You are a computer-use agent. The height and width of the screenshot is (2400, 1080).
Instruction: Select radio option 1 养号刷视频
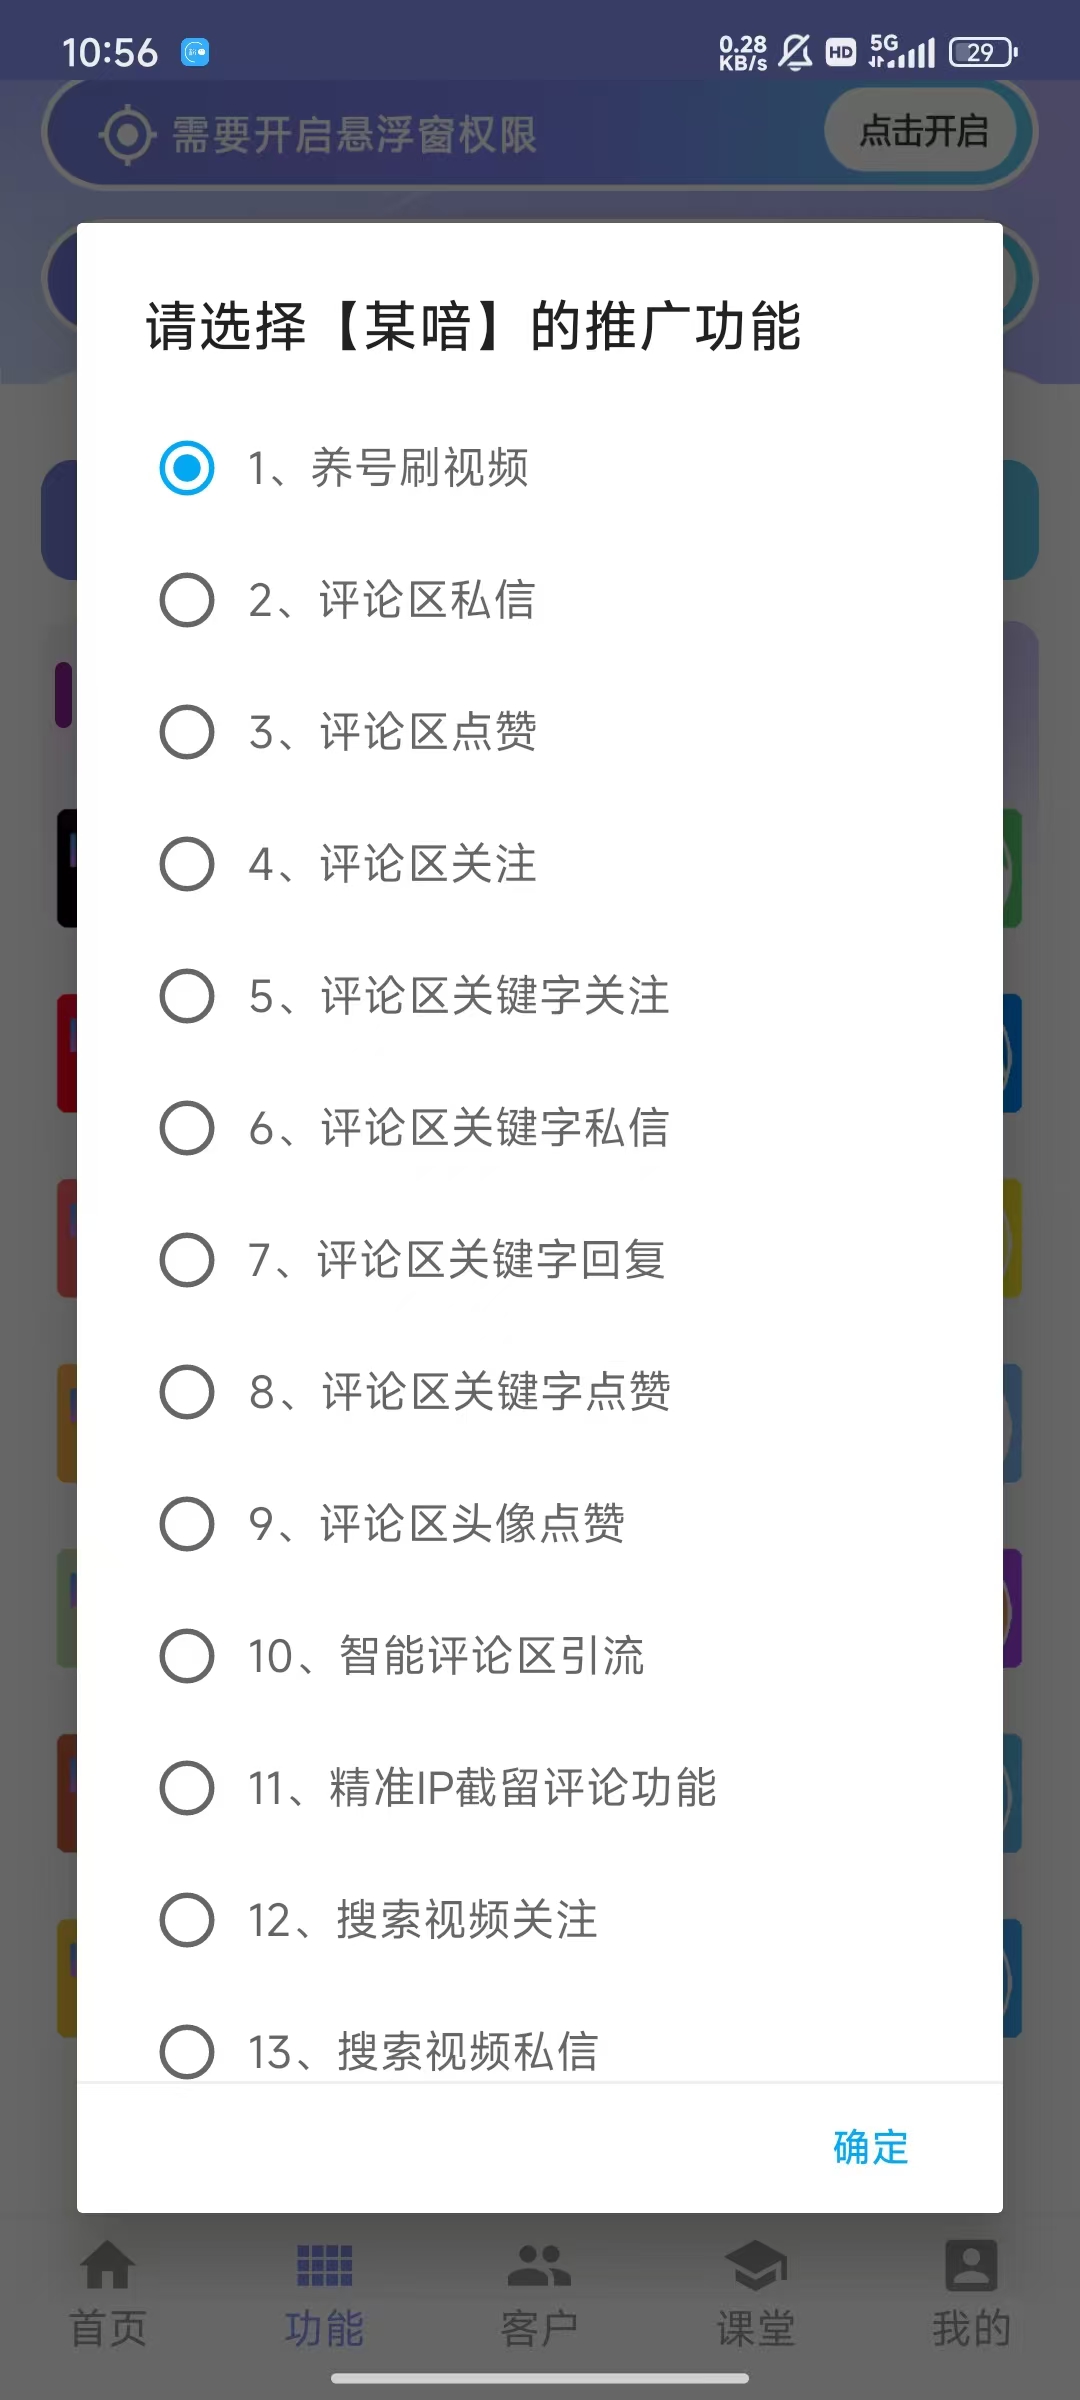[187, 468]
